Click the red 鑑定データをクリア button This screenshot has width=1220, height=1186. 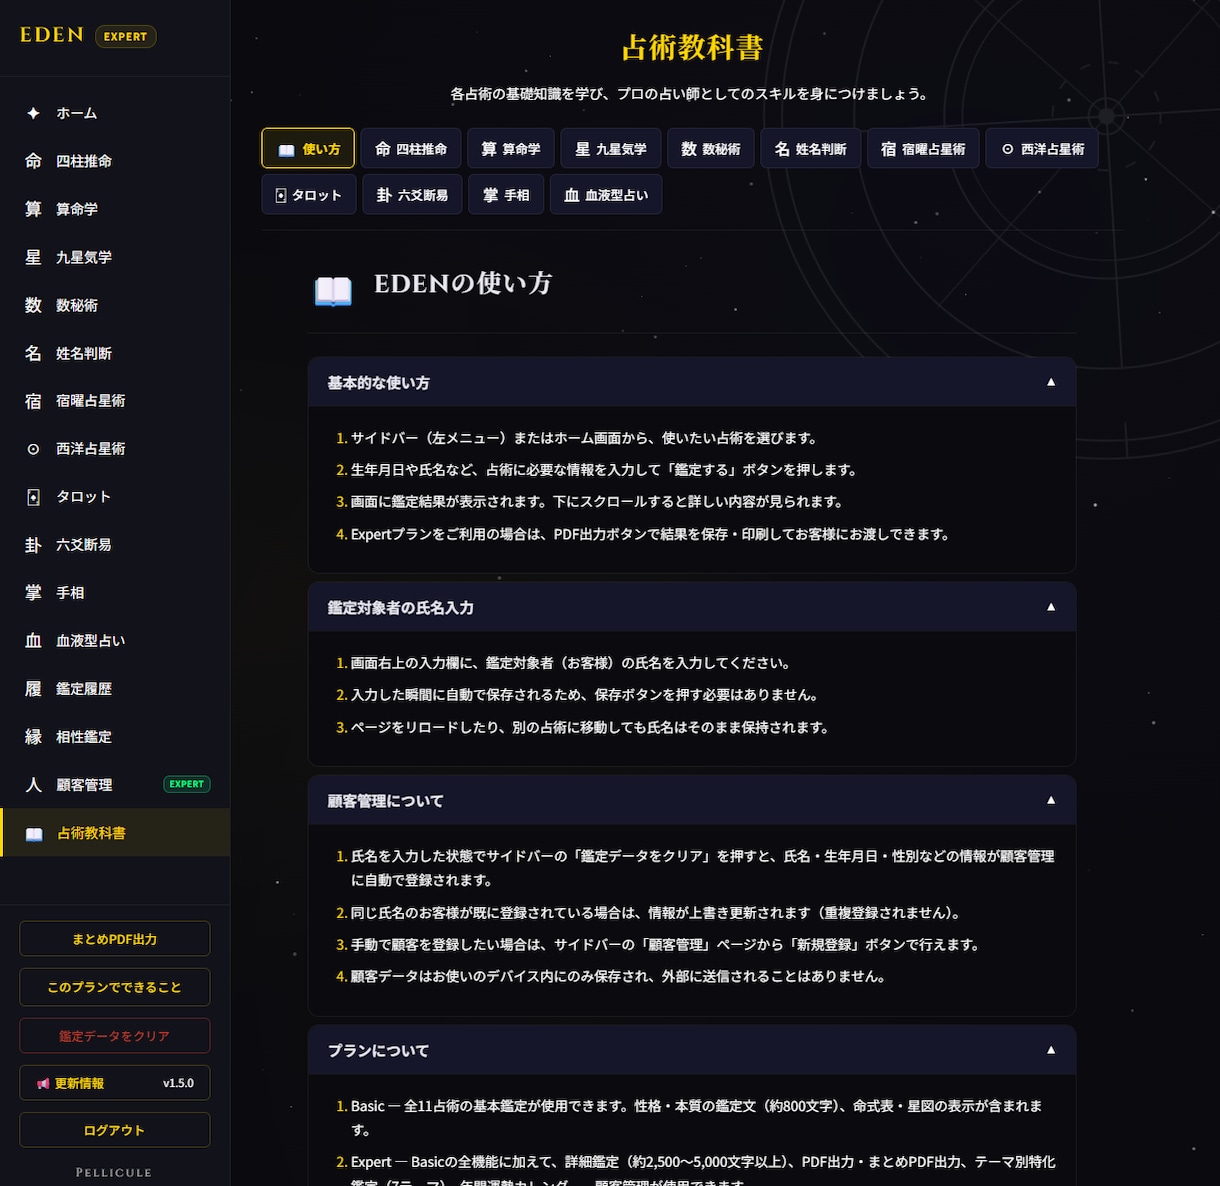click(115, 1036)
